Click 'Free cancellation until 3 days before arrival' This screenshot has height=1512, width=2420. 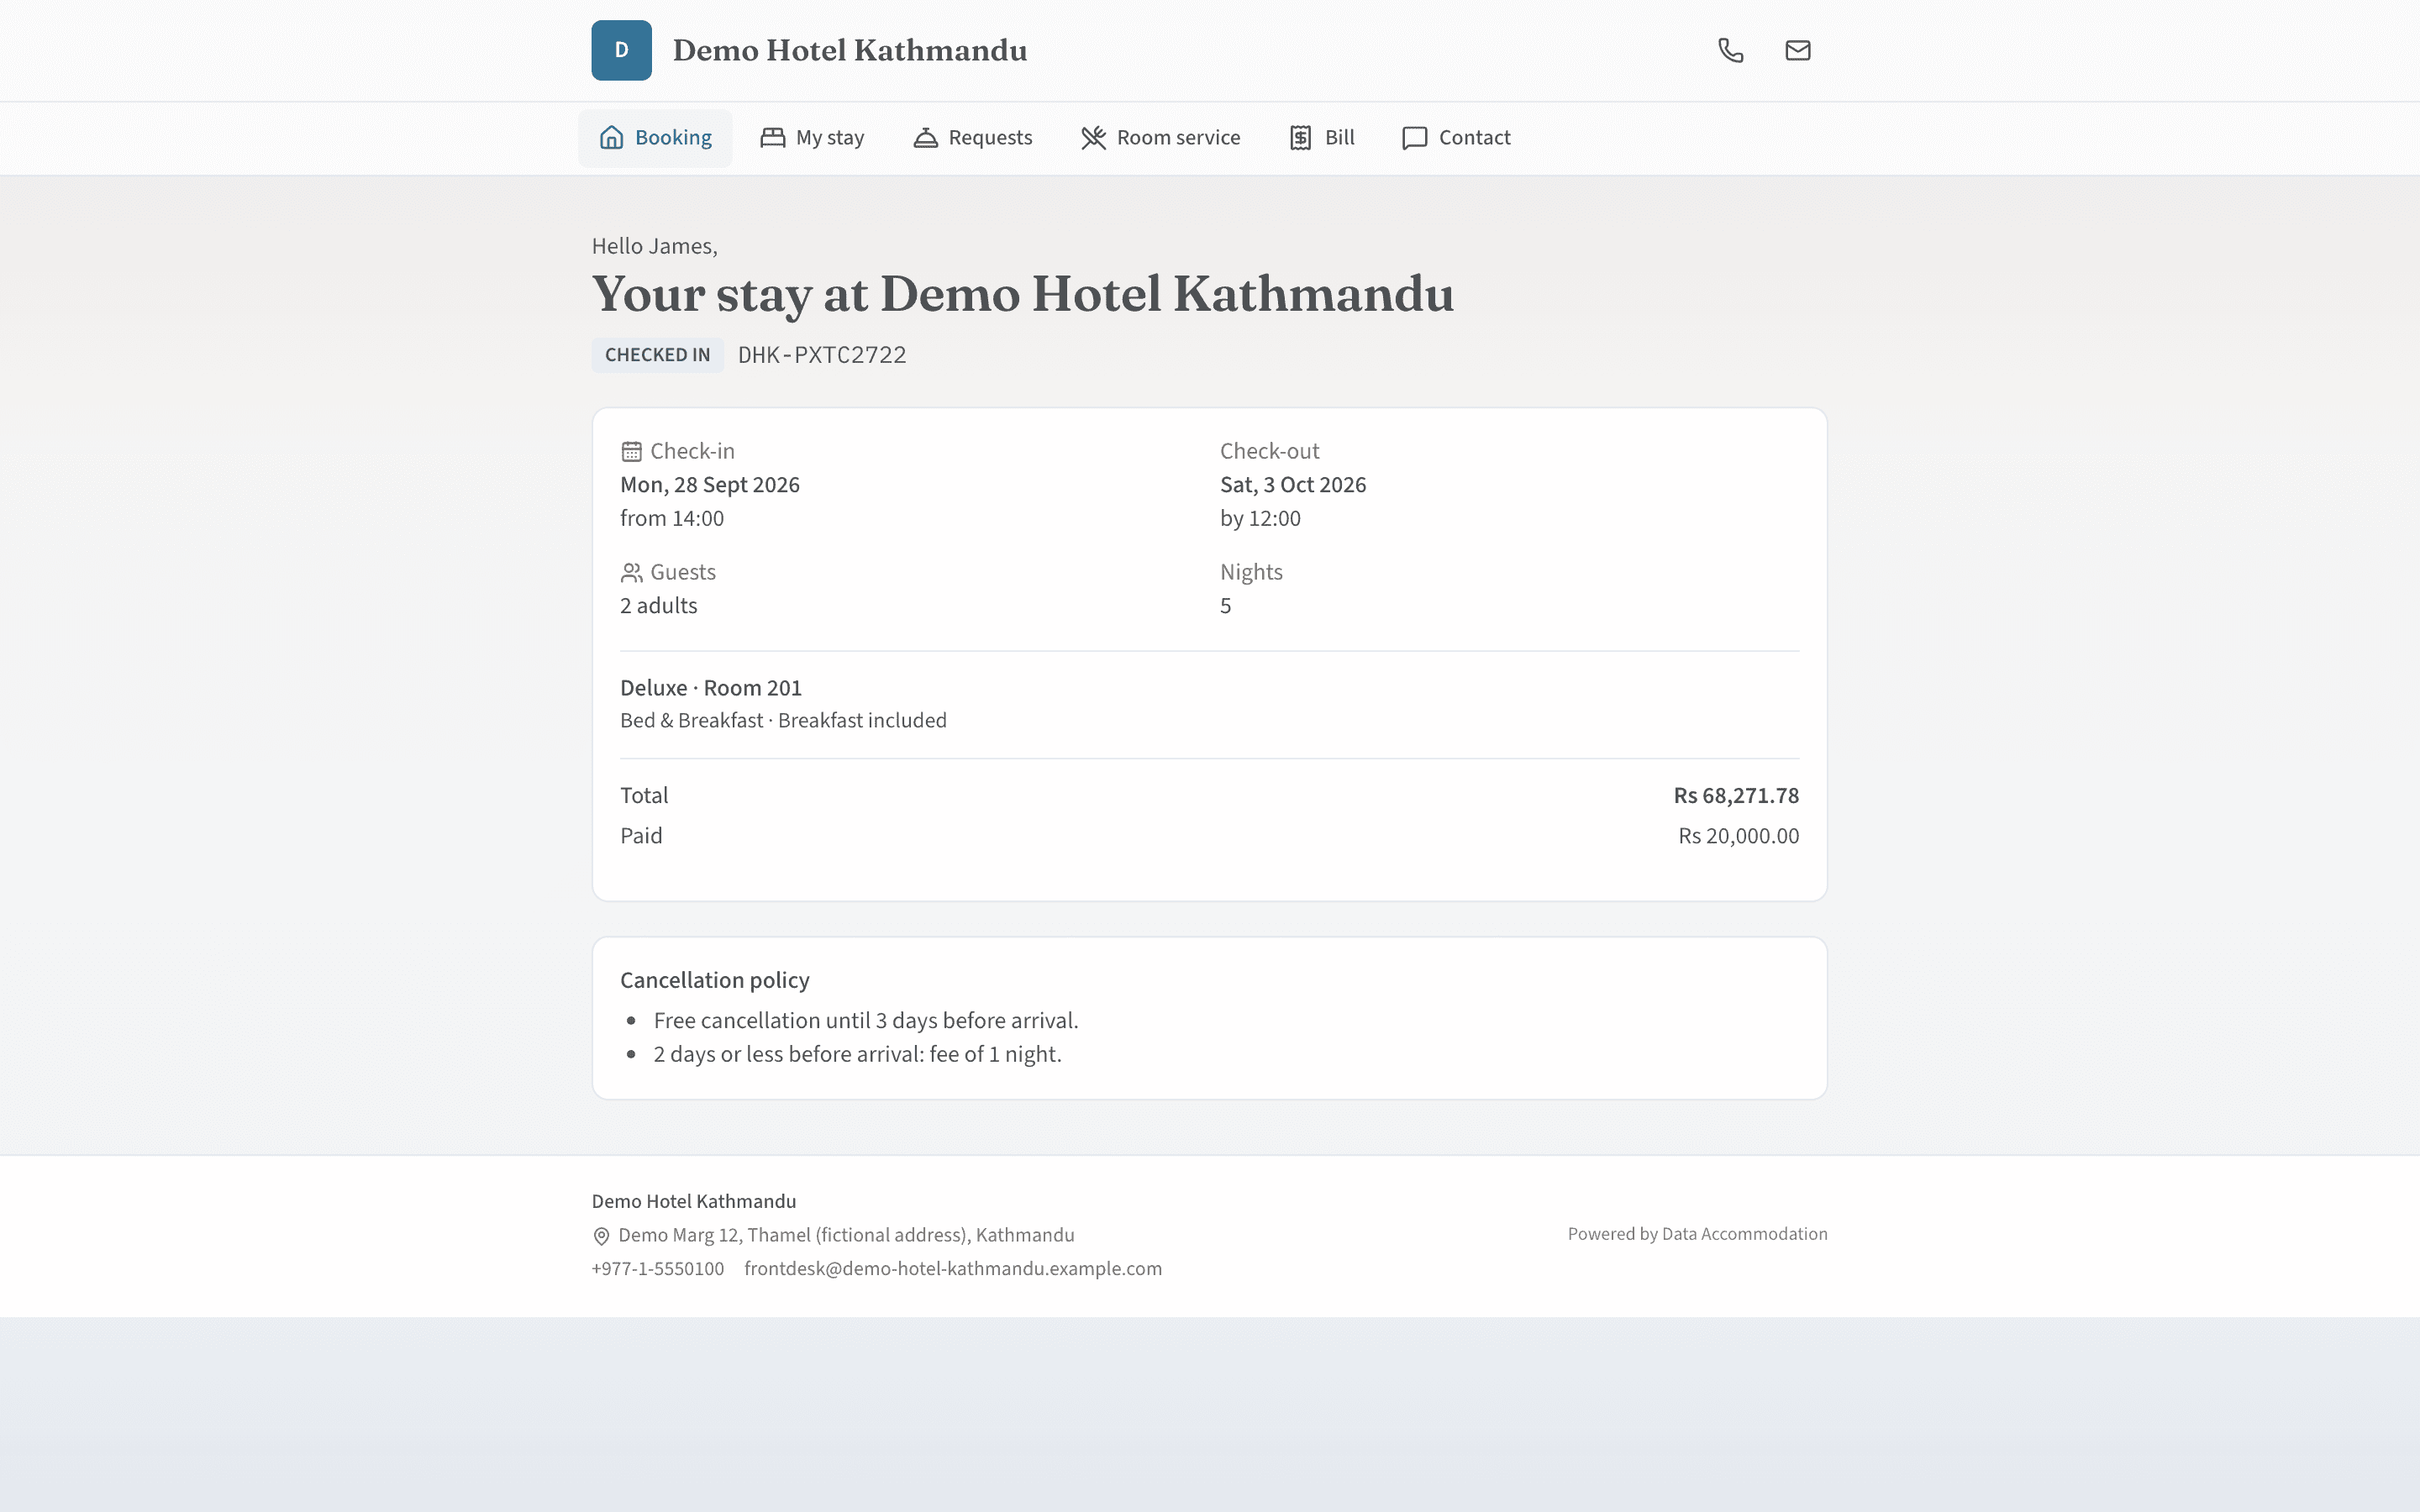(x=866, y=1021)
